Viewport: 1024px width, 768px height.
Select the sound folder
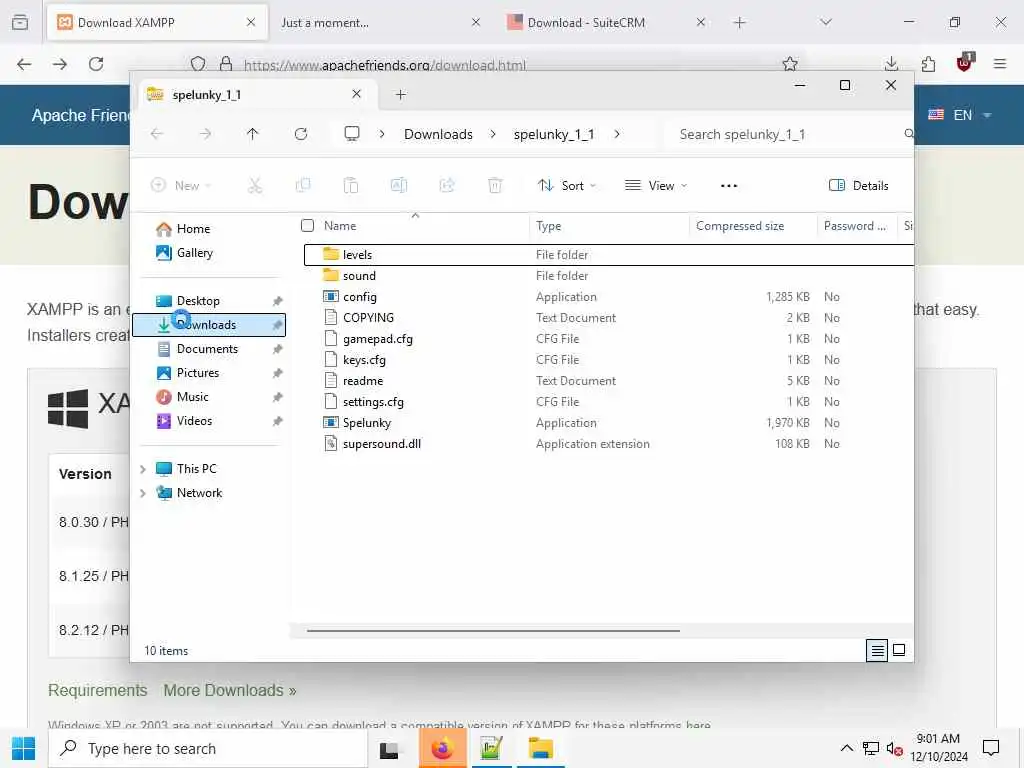(359, 276)
